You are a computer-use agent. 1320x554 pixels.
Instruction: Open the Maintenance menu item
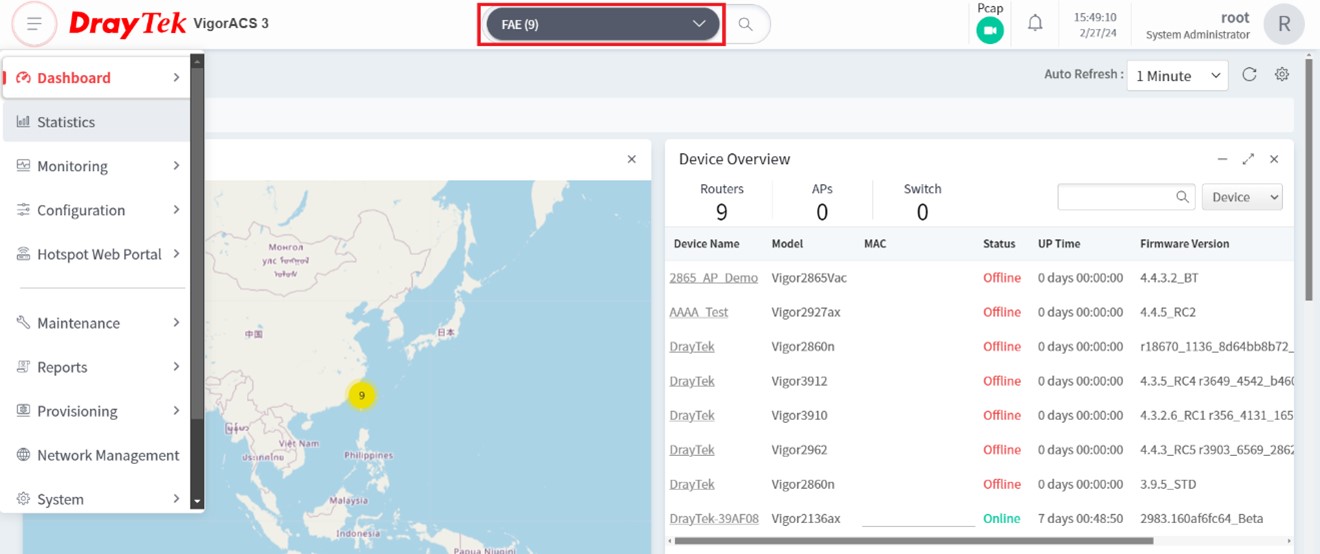click(x=97, y=322)
